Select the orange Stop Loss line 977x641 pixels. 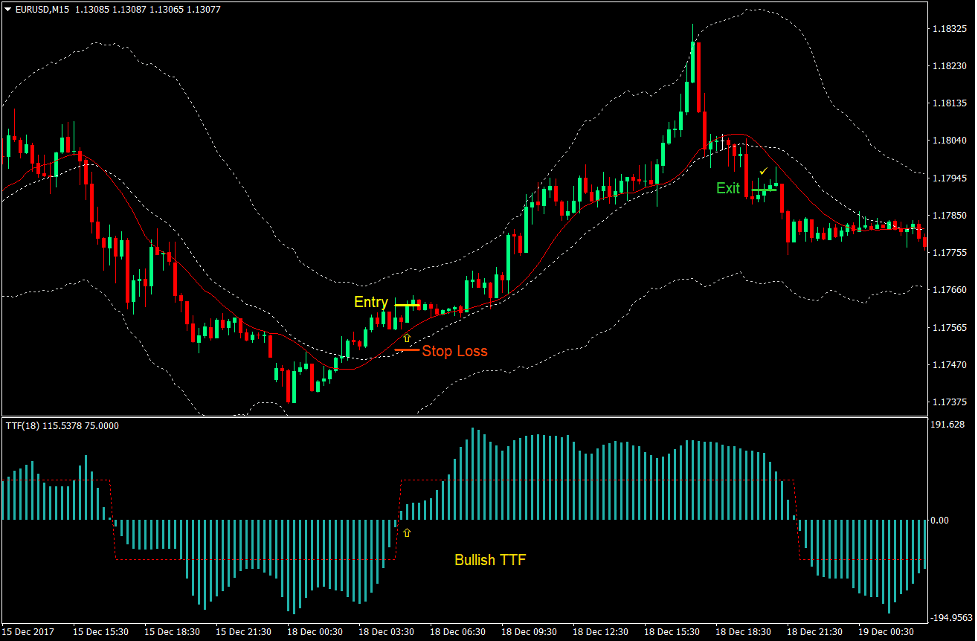(407, 351)
